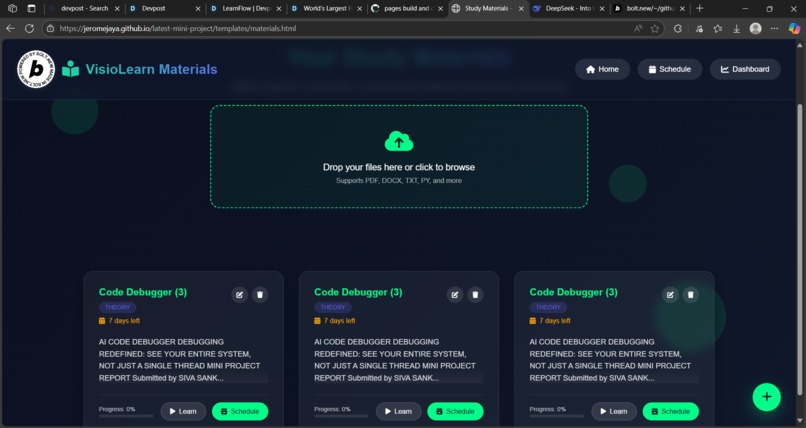Click the progress bar on middle card
This screenshot has width=806, height=428.
click(x=341, y=416)
